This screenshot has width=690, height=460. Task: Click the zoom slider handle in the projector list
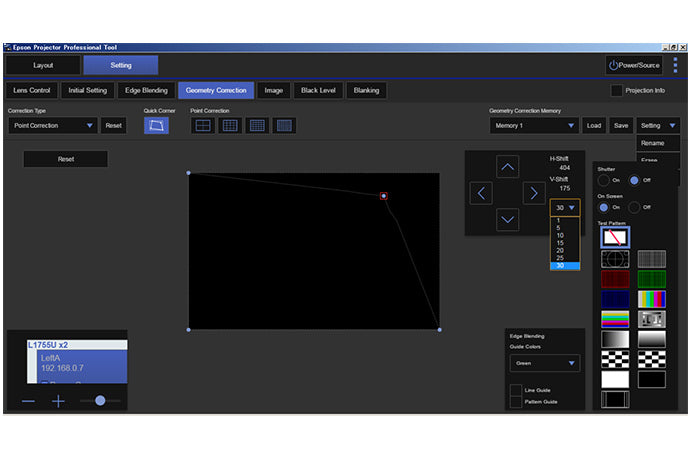coord(100,400)
